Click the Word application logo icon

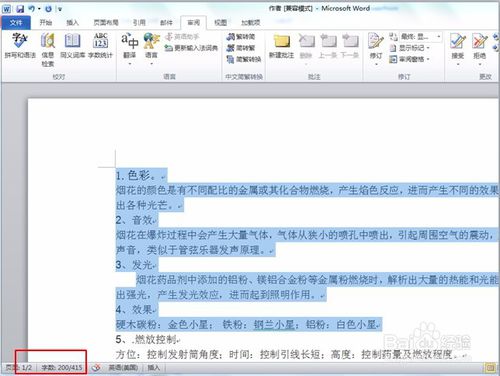point(7,9)
